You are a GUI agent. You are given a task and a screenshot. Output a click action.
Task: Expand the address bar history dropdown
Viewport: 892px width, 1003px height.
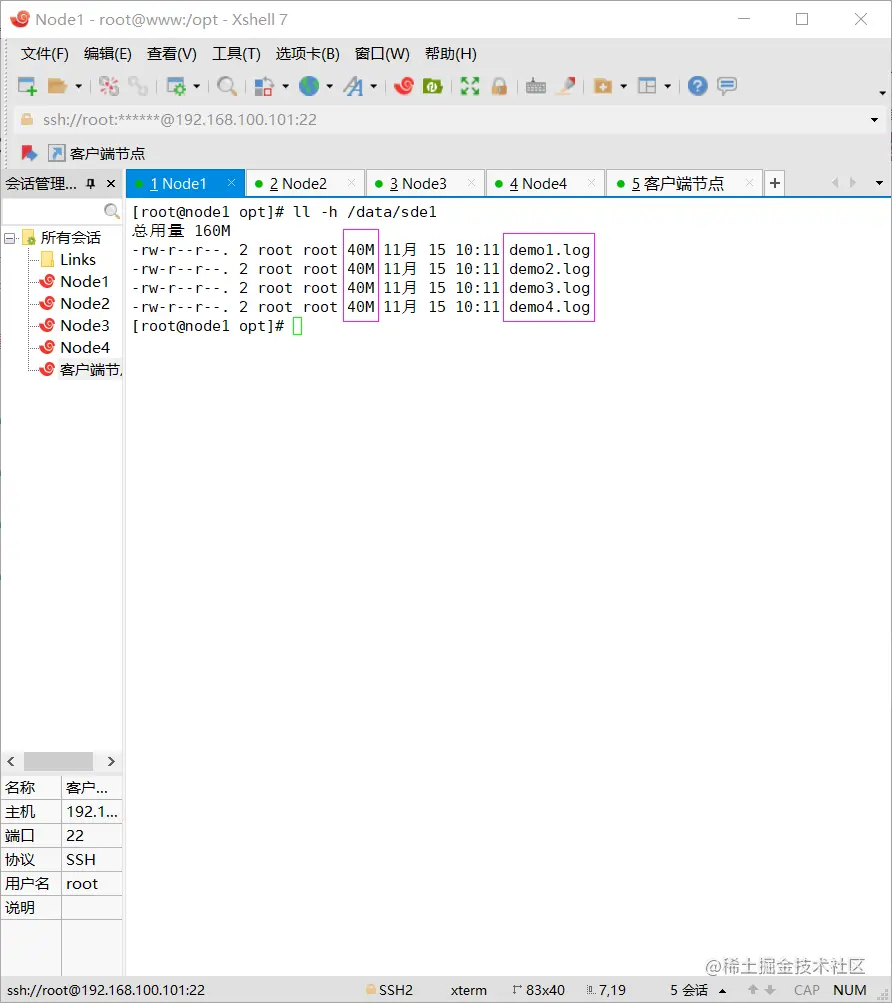pyautogui.click(x=874, y=120)
